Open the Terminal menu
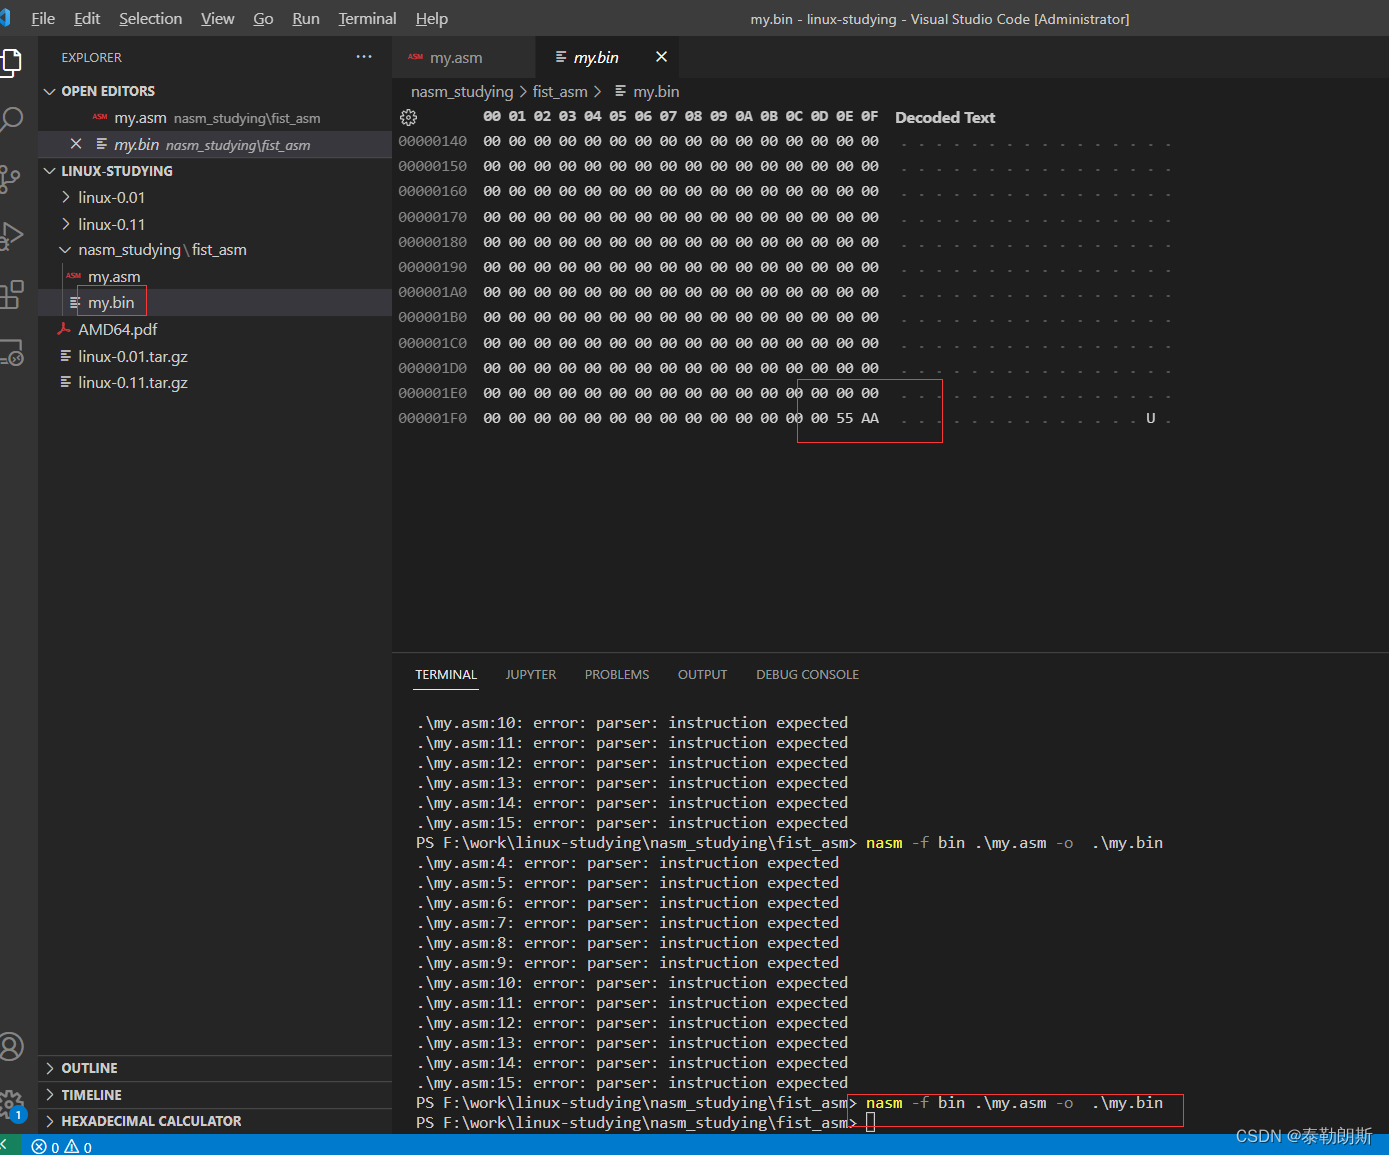This screenshot has width=1389, height=1155. point(367,18)
